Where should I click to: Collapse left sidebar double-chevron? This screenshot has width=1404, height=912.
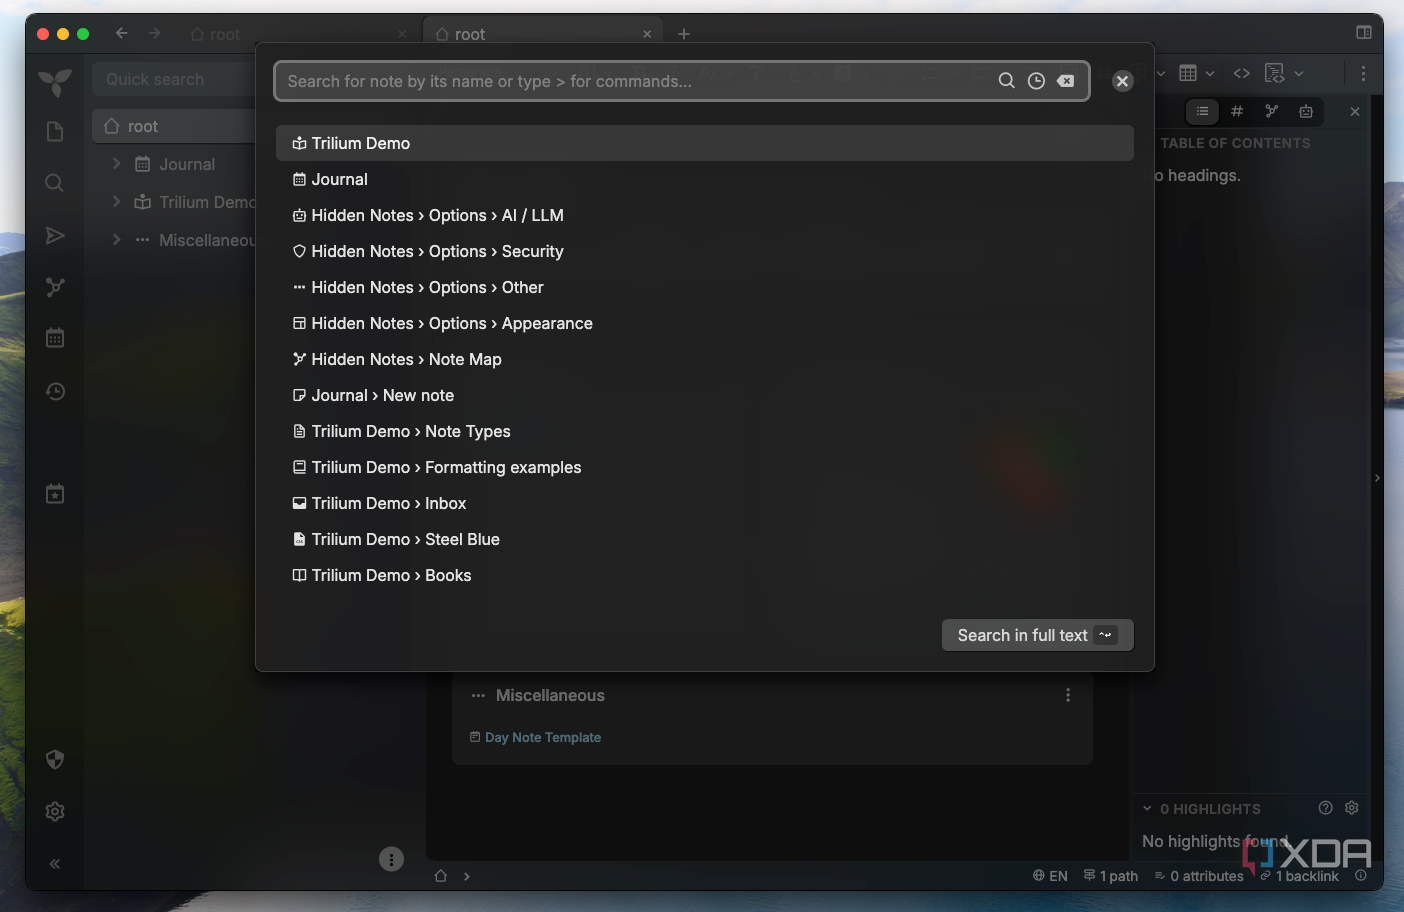[55, 863]
